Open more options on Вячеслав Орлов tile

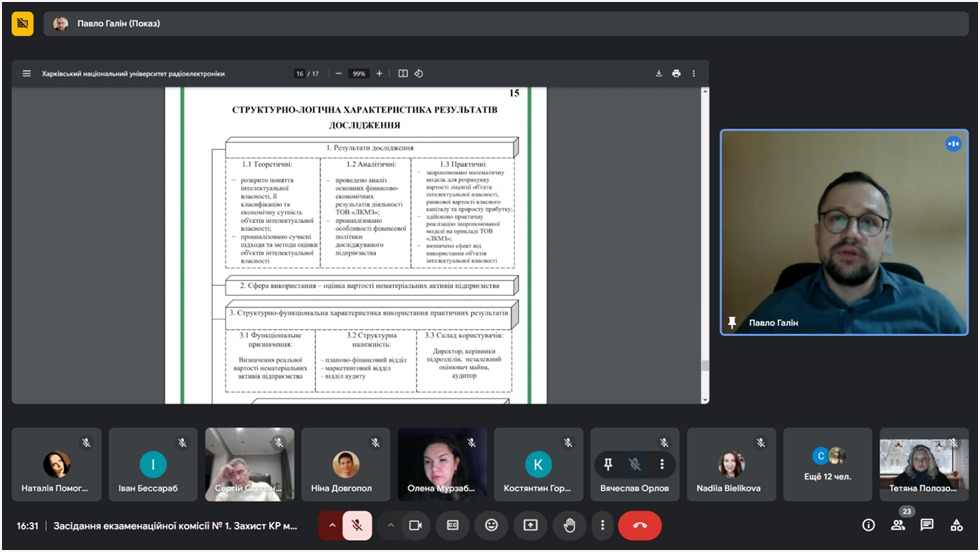[x=661, y=464]
